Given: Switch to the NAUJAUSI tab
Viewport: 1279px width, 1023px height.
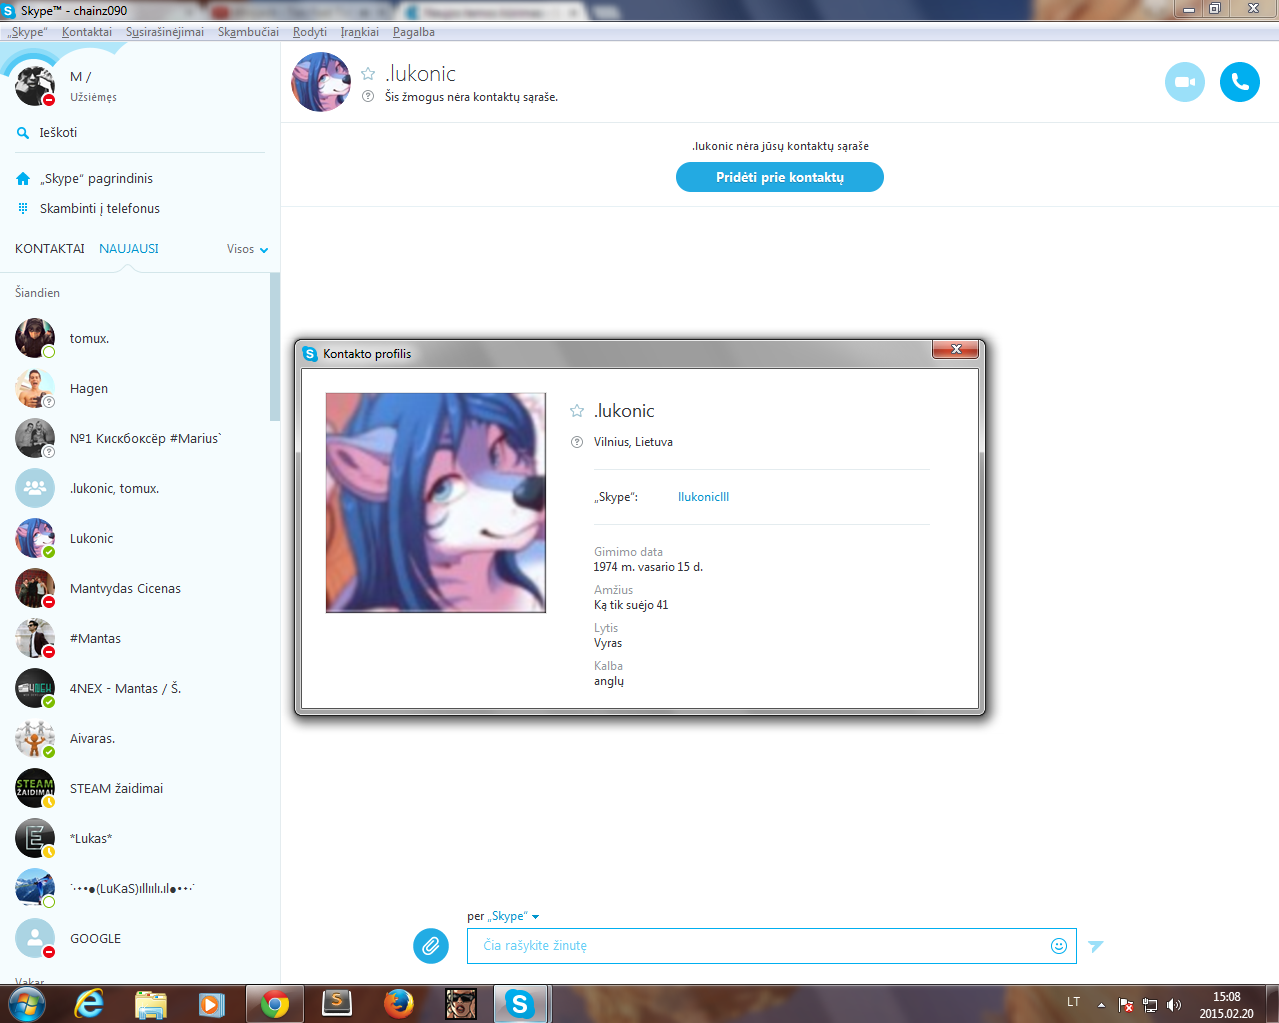Looking at the screenshot, I should coord(129,249).
